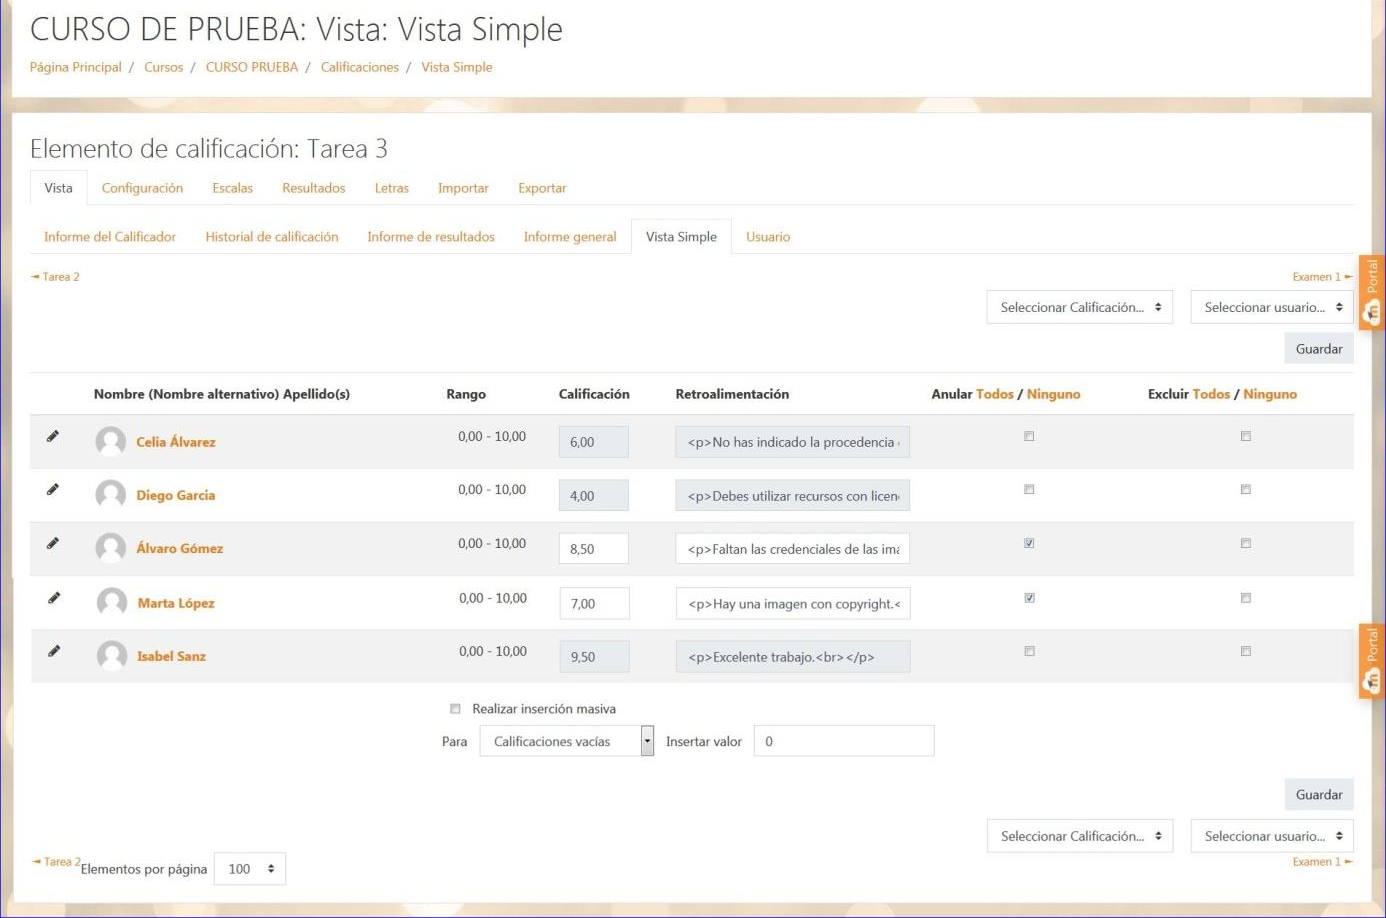Change the Elementos por página selector
1386x918 pixels.
pos(250,869)
